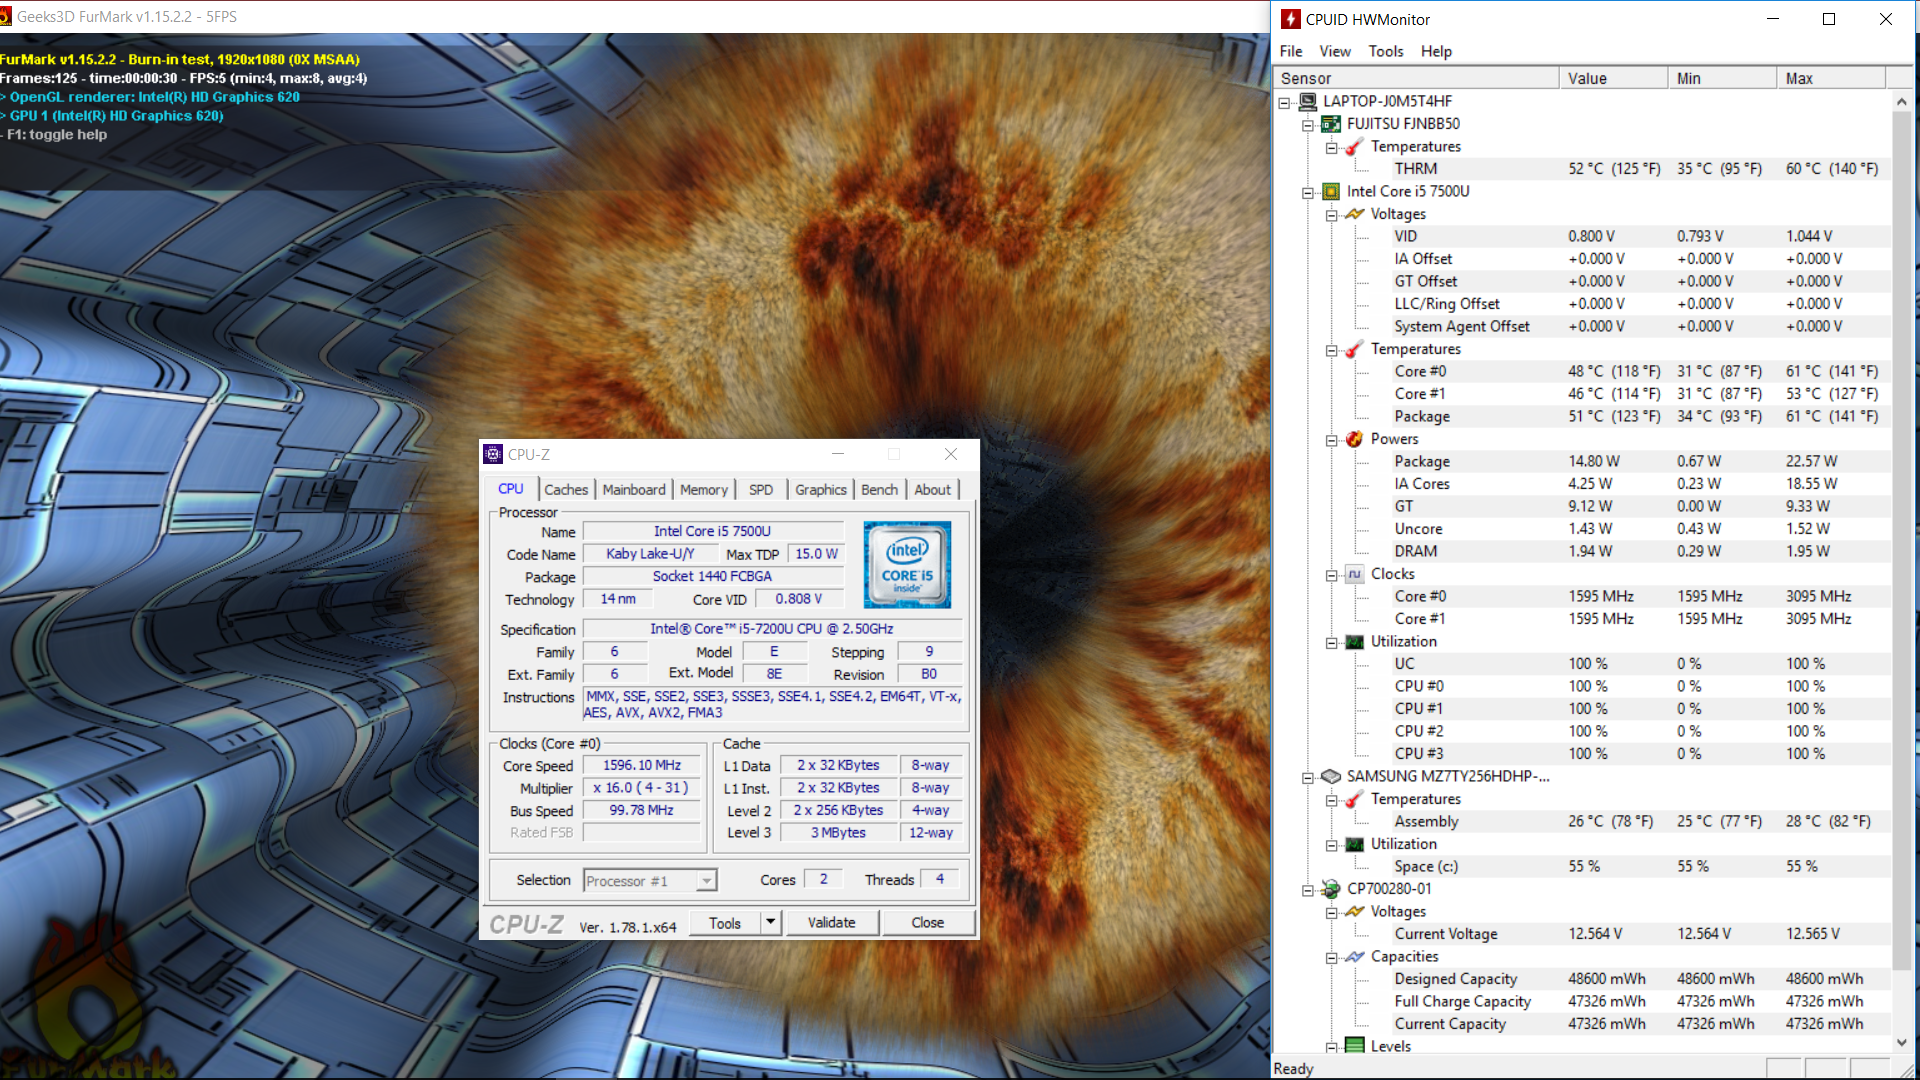Click the CPU-Z title bar icon

pos(493,454)
